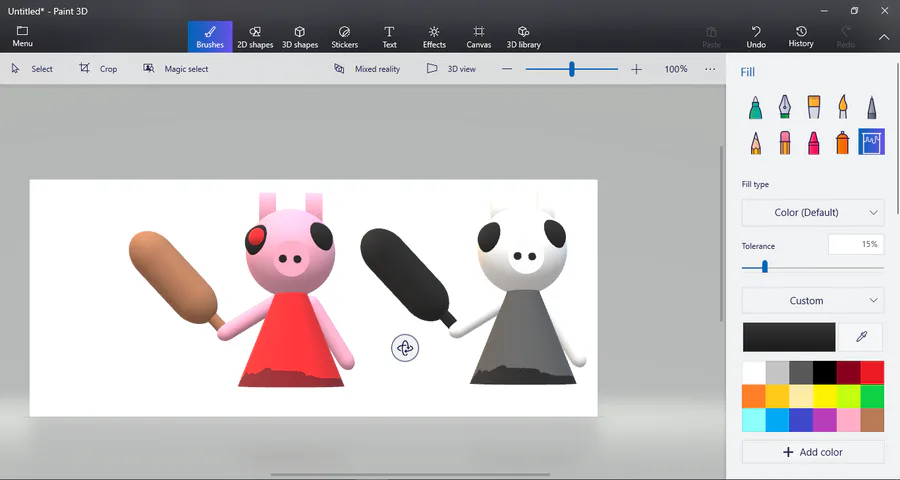Click the brown bat object
Screen dimensions: 900x480
pos(173,278)
